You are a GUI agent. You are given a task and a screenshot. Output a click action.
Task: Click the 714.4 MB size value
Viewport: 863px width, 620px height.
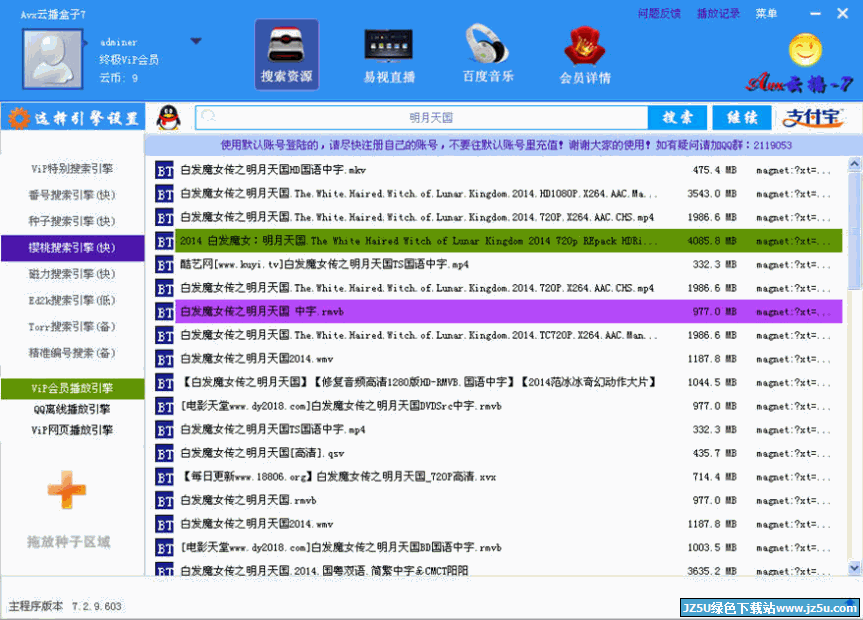coord(714,477)
